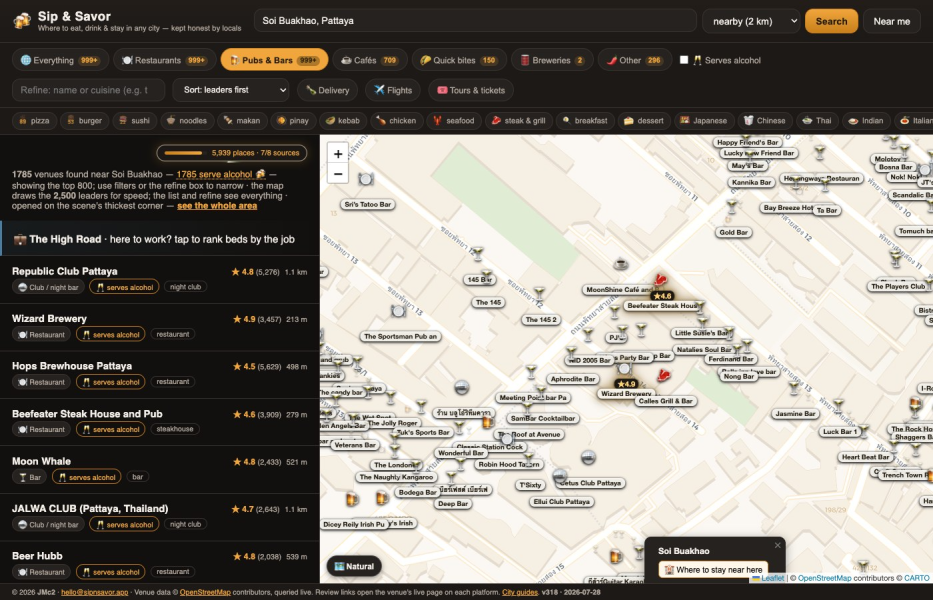Open The Players Club map marker

tap(898, 286)
